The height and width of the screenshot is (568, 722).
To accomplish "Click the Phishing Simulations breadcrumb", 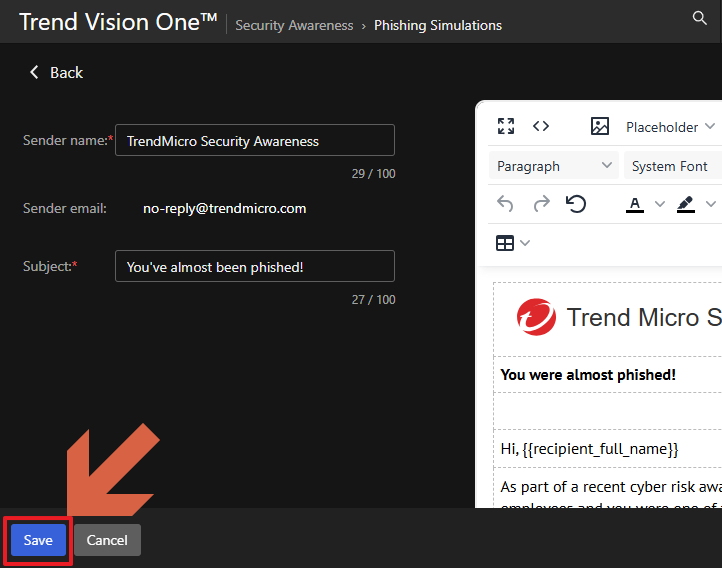I will click(438, 26).
